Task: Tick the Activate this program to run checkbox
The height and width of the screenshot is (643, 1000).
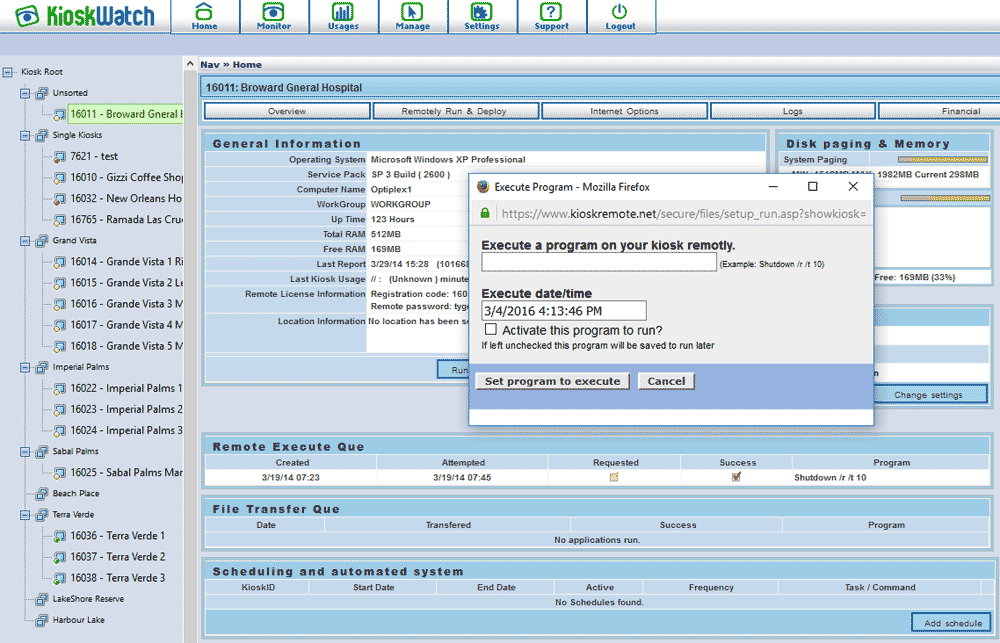Action: [490, 329]
